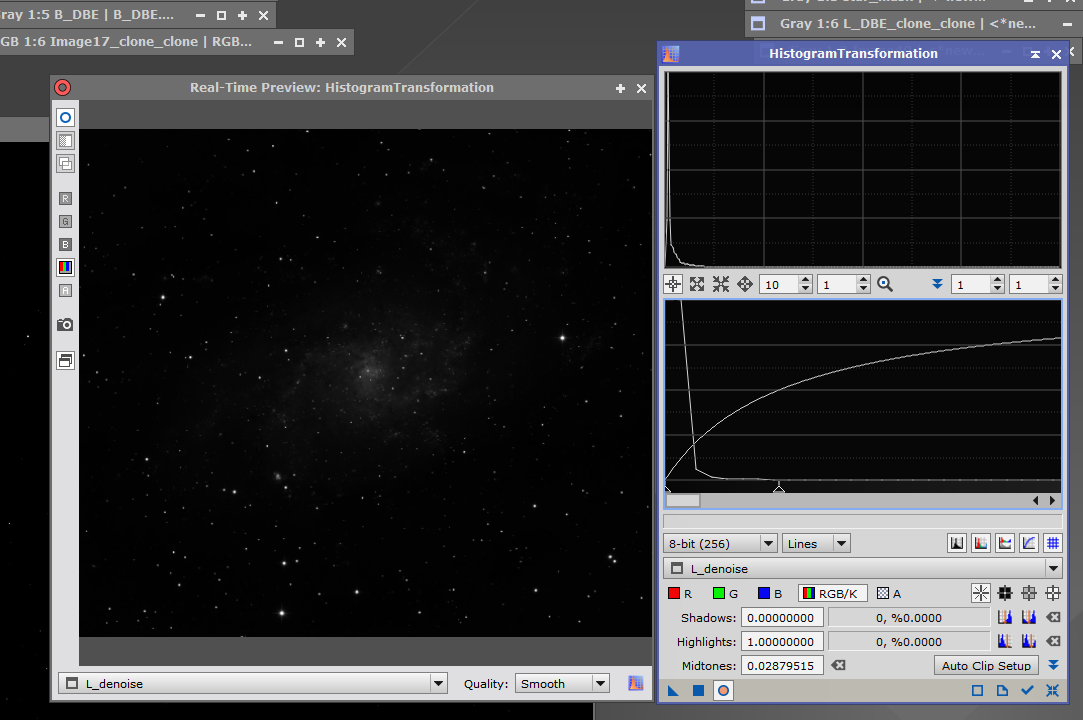Select the histogram zoom magnifier tool

coord(884,284)
